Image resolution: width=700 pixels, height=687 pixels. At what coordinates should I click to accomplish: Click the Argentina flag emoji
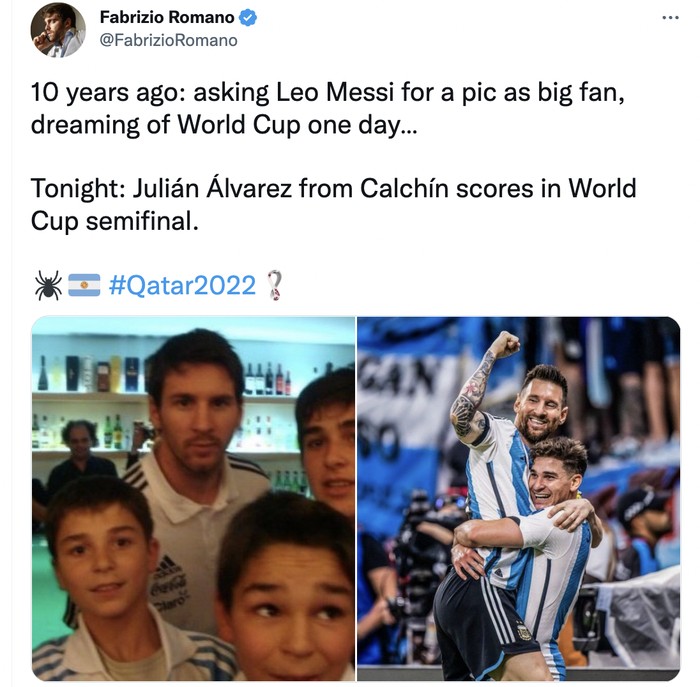click(84, 285)
